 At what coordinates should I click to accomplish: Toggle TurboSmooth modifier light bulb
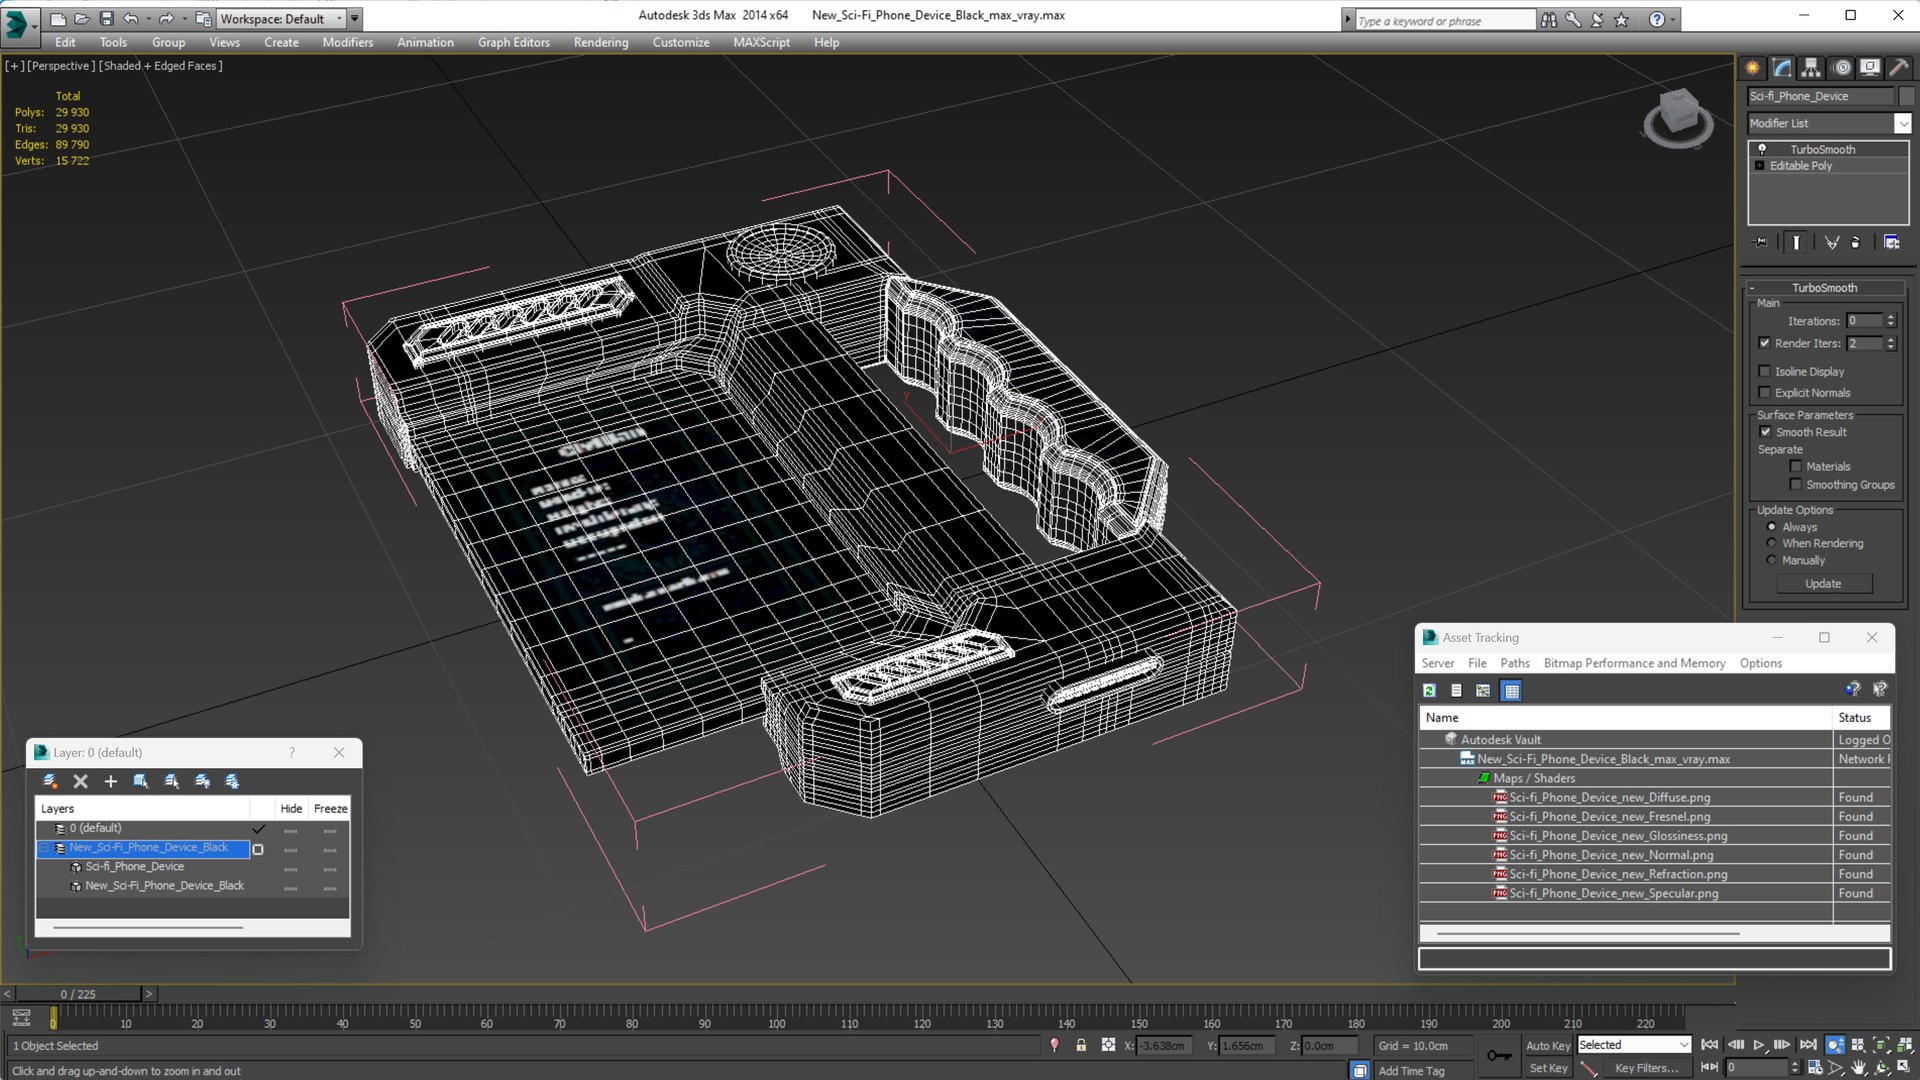point(1762,149)
